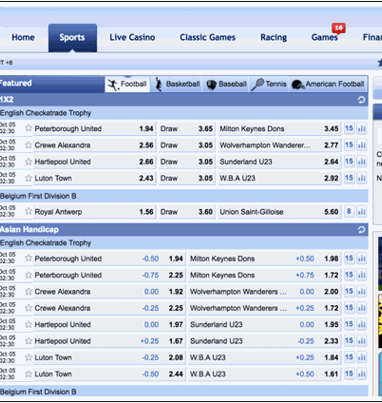Bet W.B.A U23 +0.25 at 1.84
382x403 pixels.
265,357
